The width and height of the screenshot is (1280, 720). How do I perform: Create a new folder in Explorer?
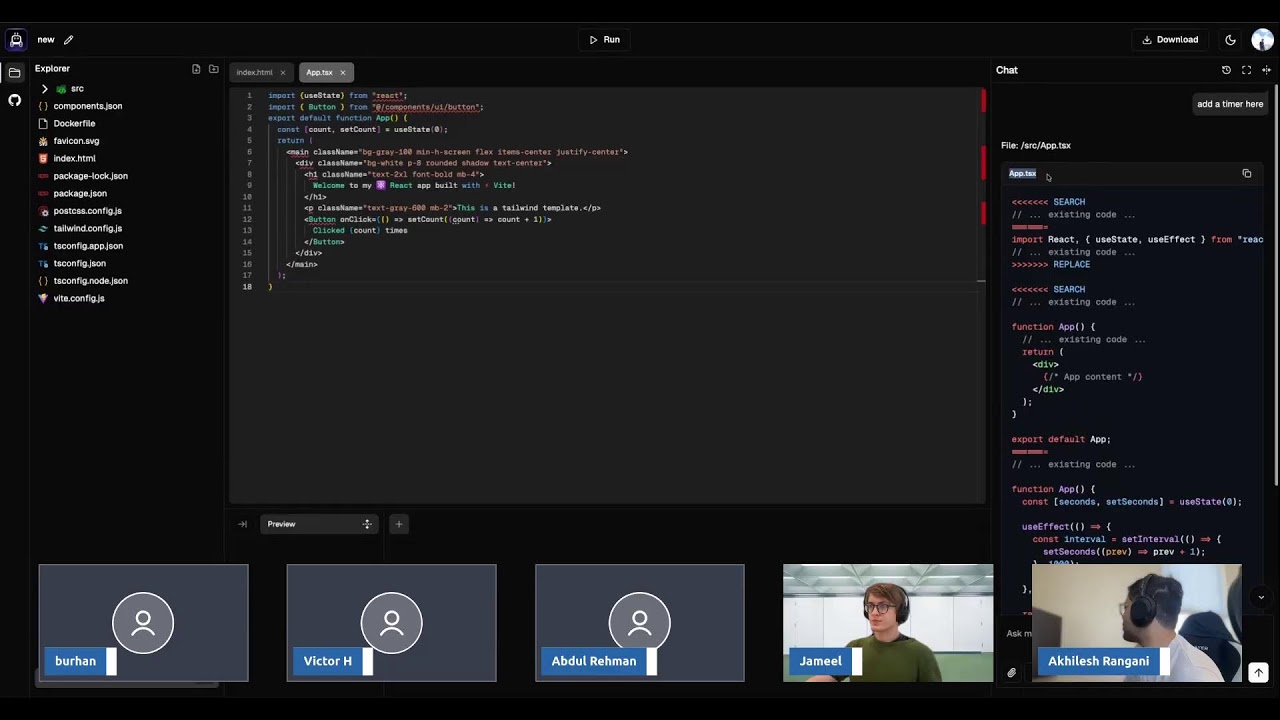coord(213,69)
